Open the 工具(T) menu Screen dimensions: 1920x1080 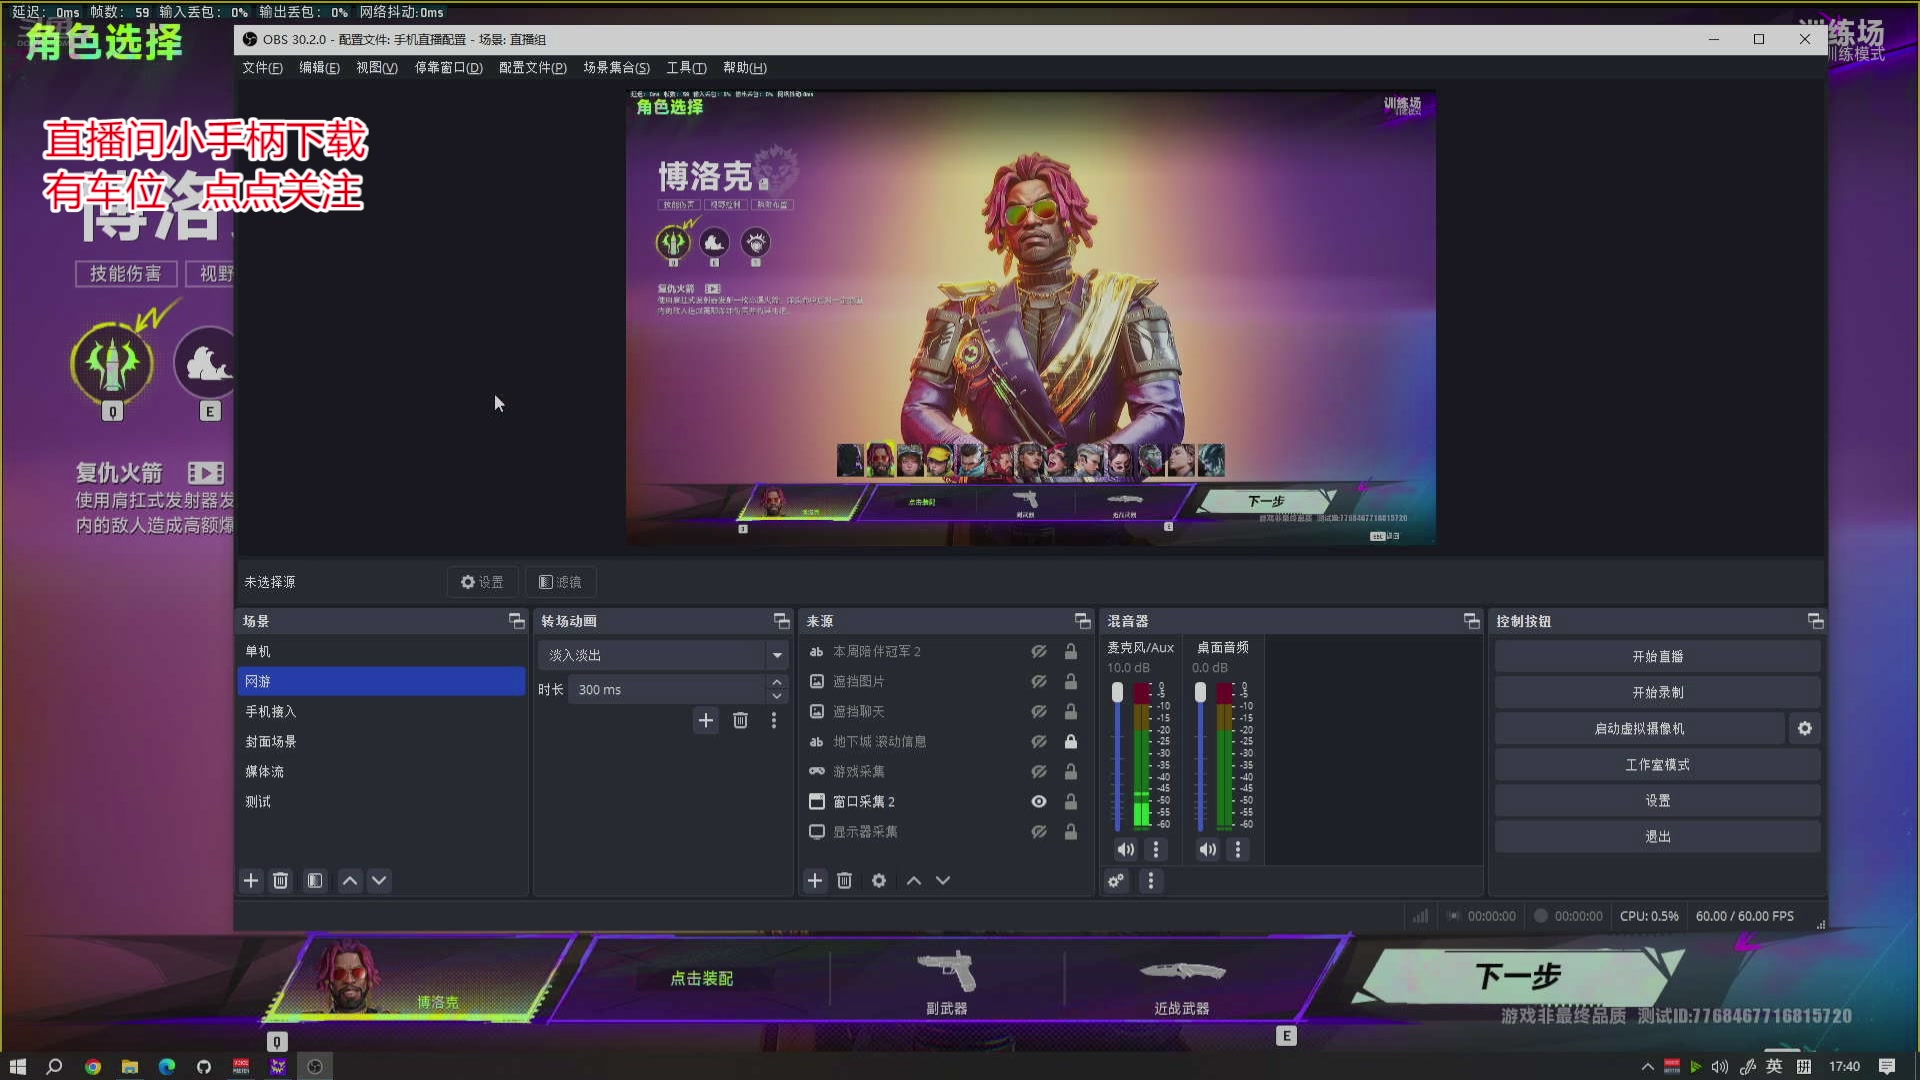coord(686,68)
